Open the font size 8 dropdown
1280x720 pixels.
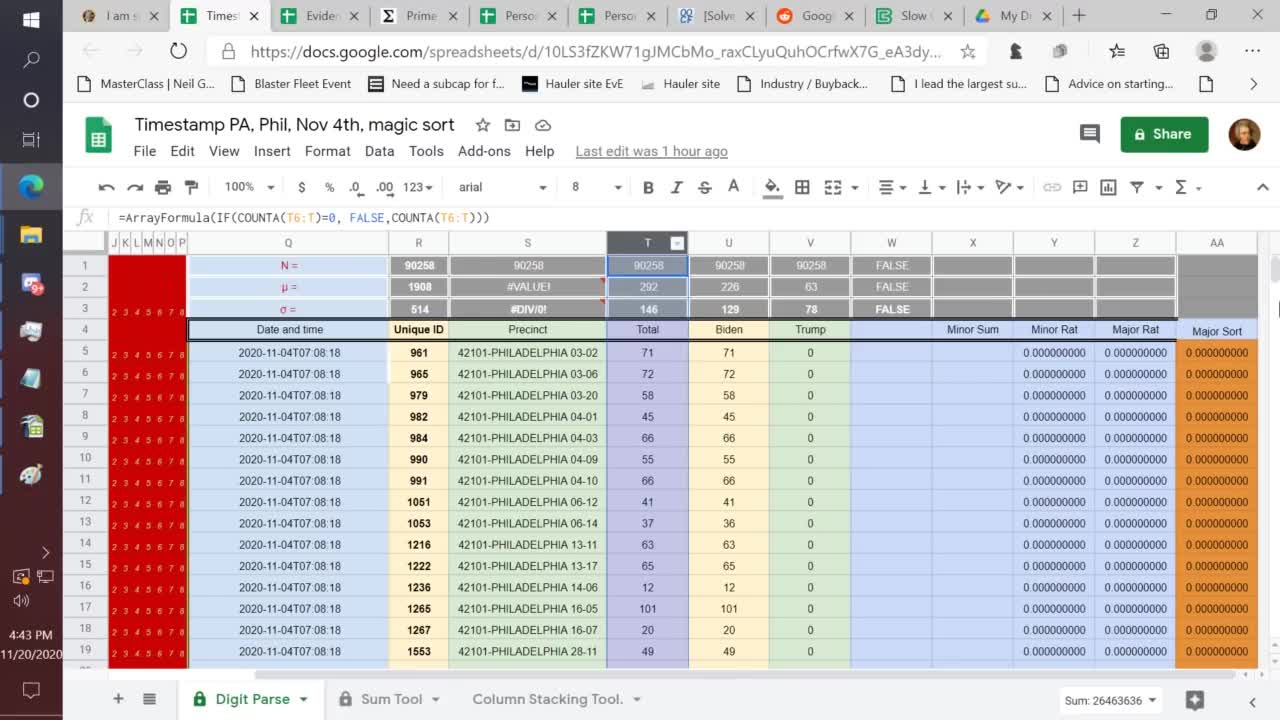(x=596, y=187)
